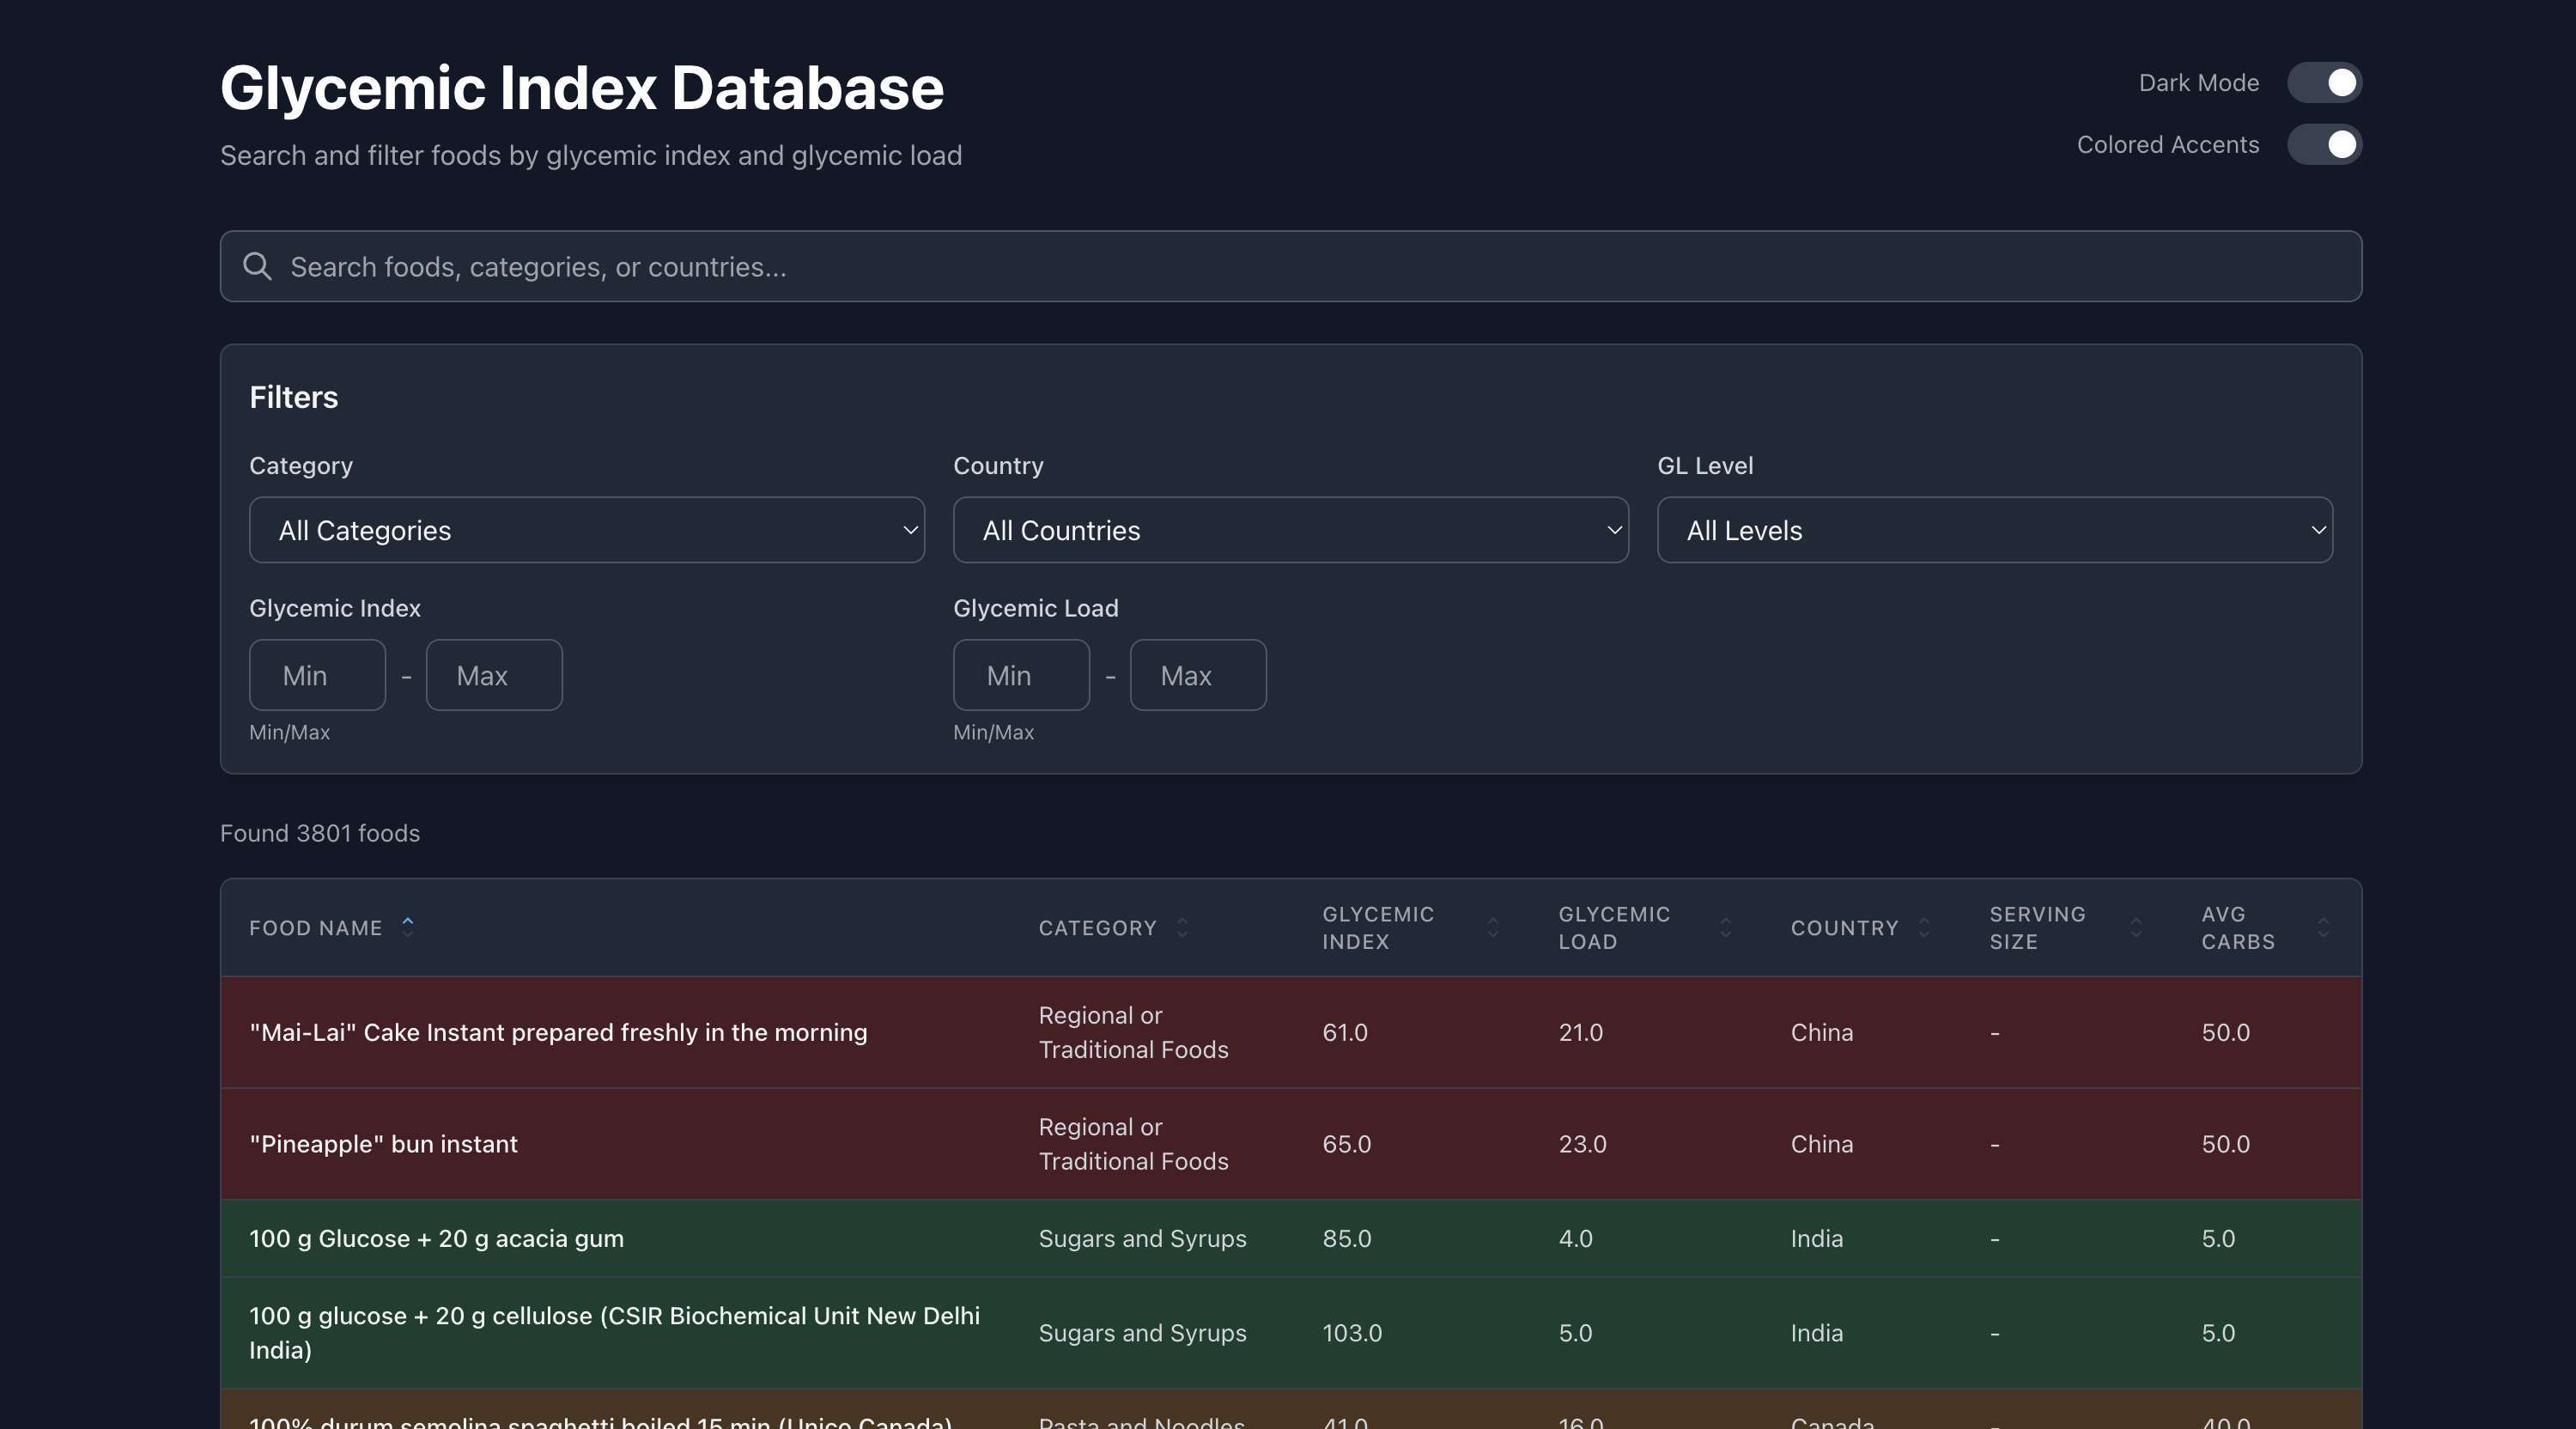2576x1429 pixels.
Task: Click Avg Carbs sort arrows
Action: coord(2323,927)
